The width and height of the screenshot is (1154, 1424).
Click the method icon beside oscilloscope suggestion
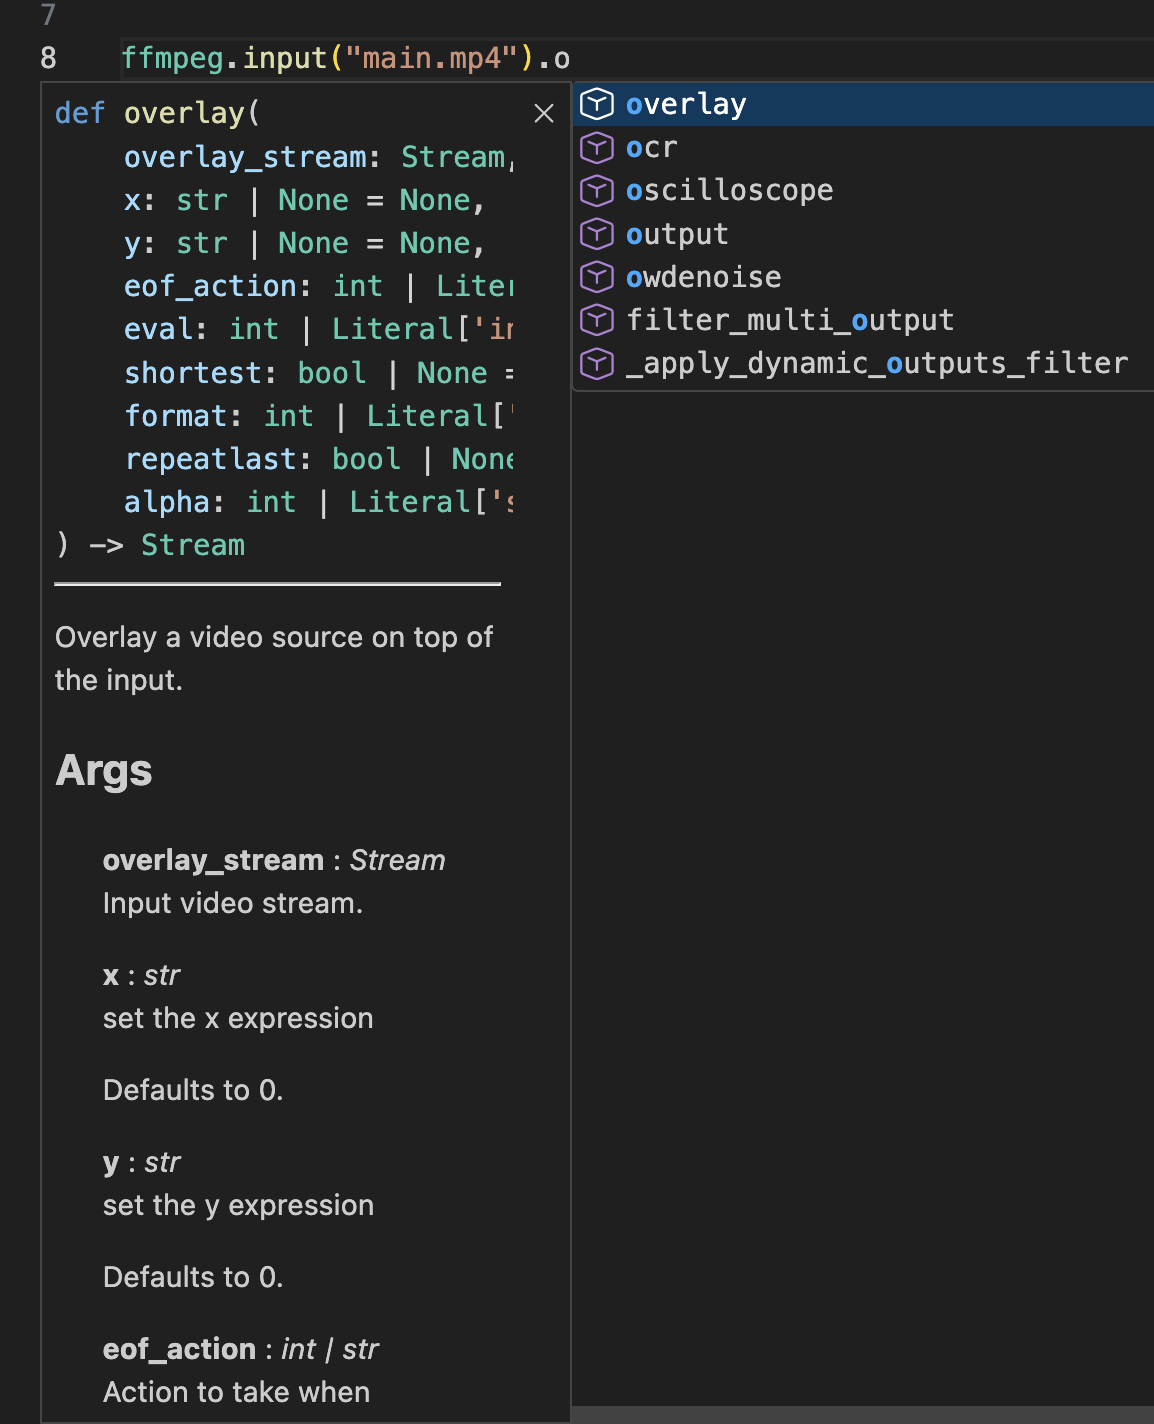[x=597, y=190]
